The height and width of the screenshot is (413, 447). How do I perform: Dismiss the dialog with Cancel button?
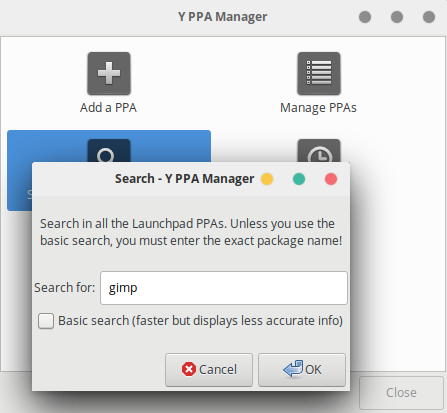pos(209,370)
